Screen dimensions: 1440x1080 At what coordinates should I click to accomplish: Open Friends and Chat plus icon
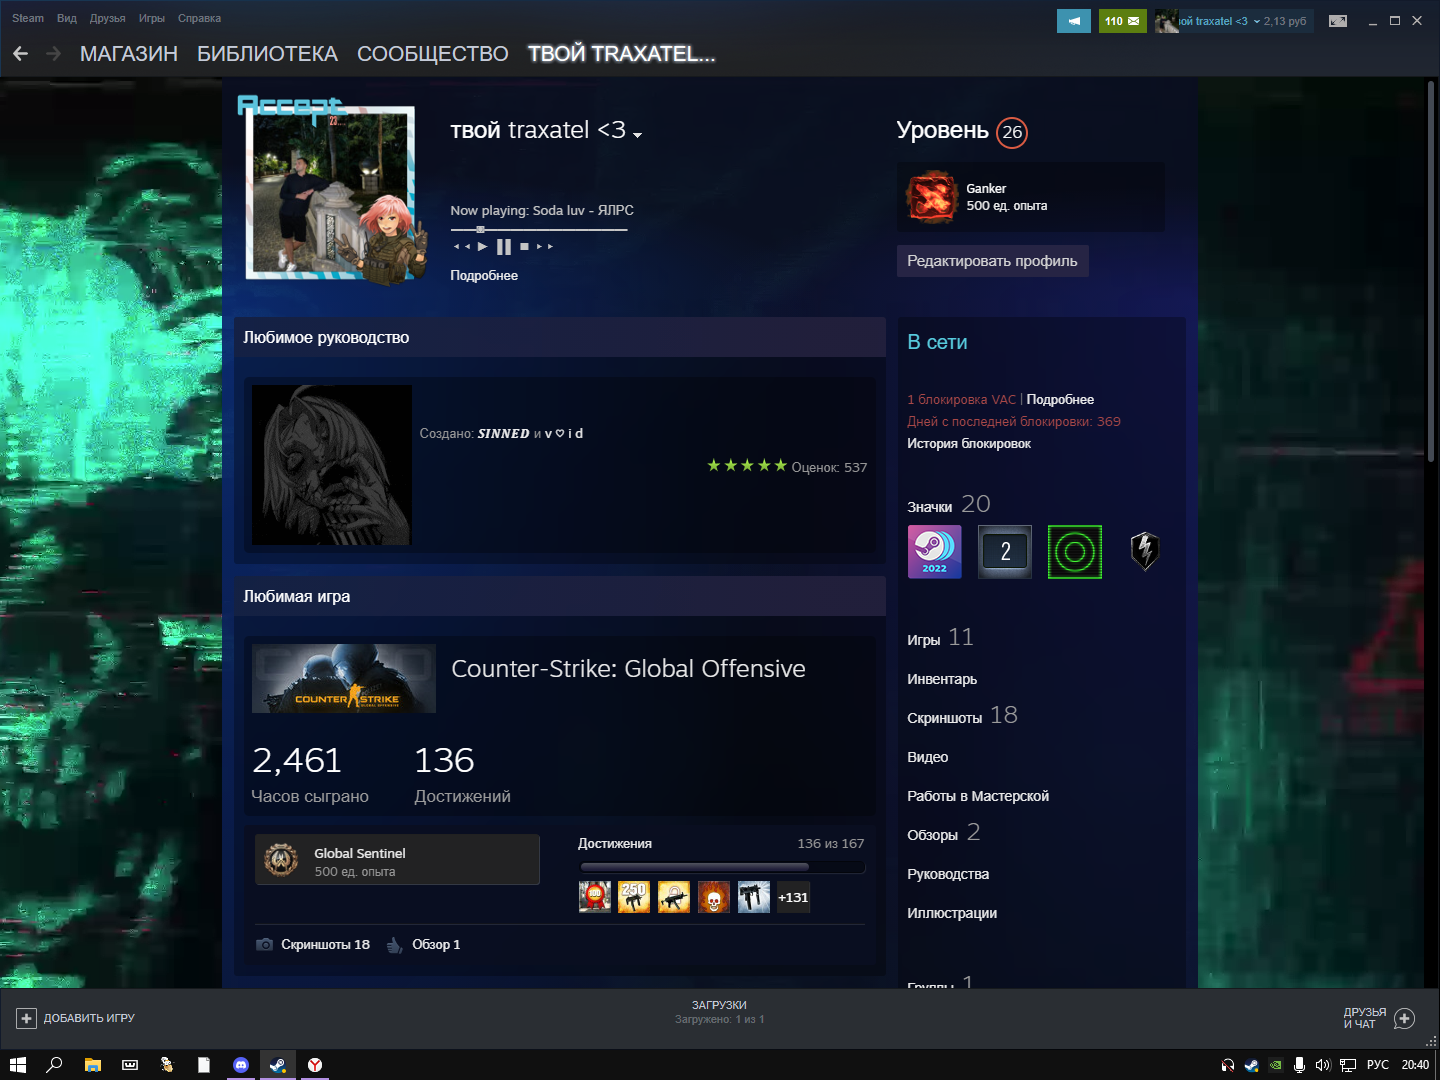1404,1018
